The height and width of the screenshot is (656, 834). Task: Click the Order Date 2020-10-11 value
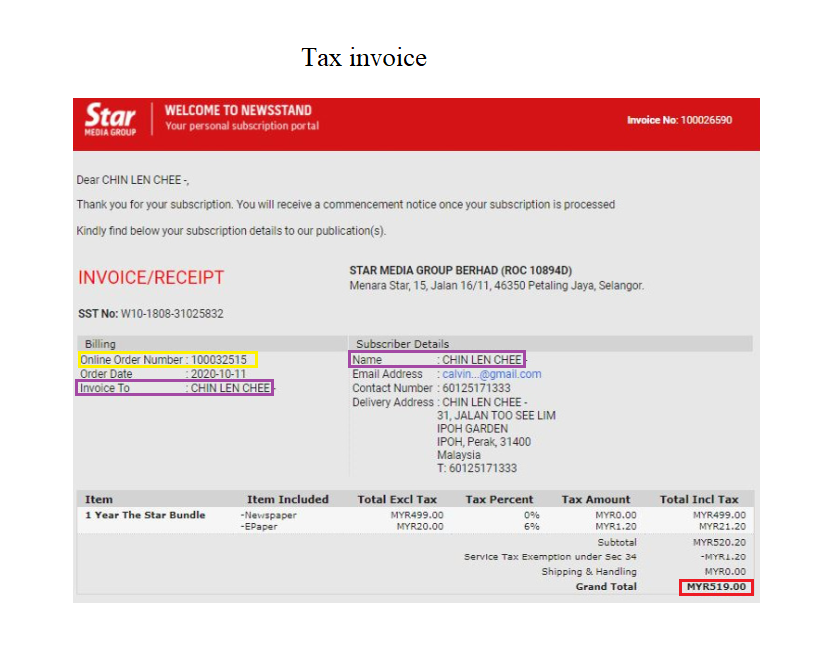pos(218,374)
